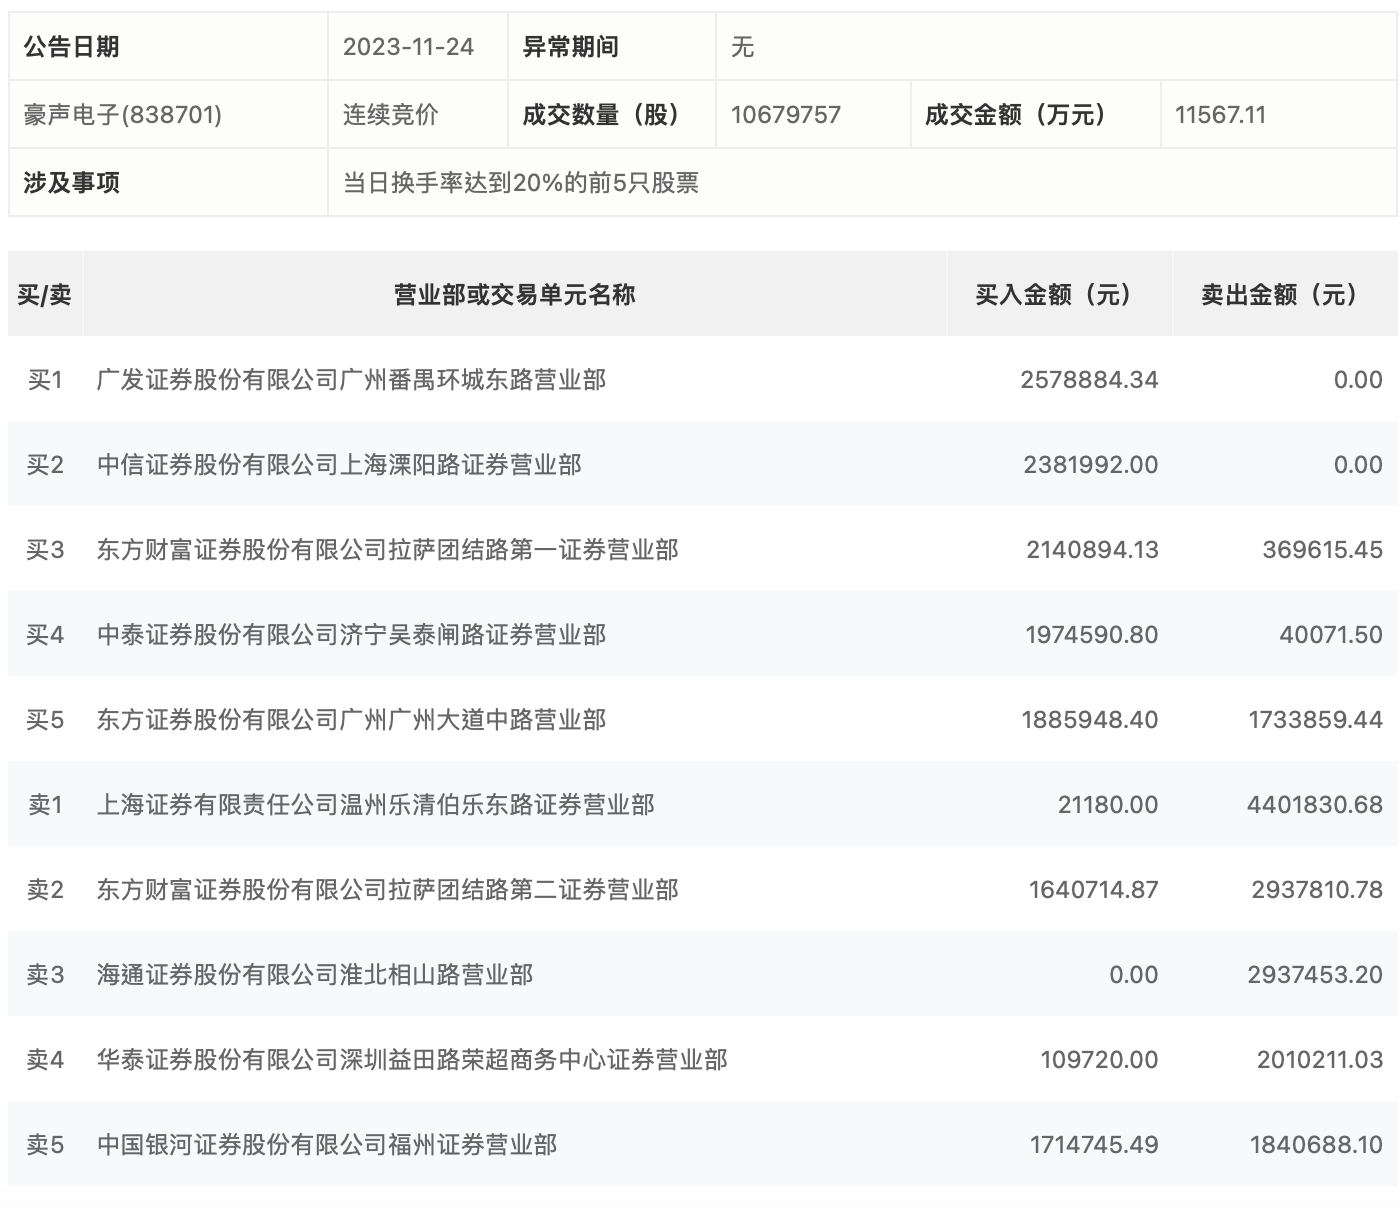Click the 涉及事项 label
Image resolution: width=1400 pixels, height=1208 pixels.
(72, 183)
